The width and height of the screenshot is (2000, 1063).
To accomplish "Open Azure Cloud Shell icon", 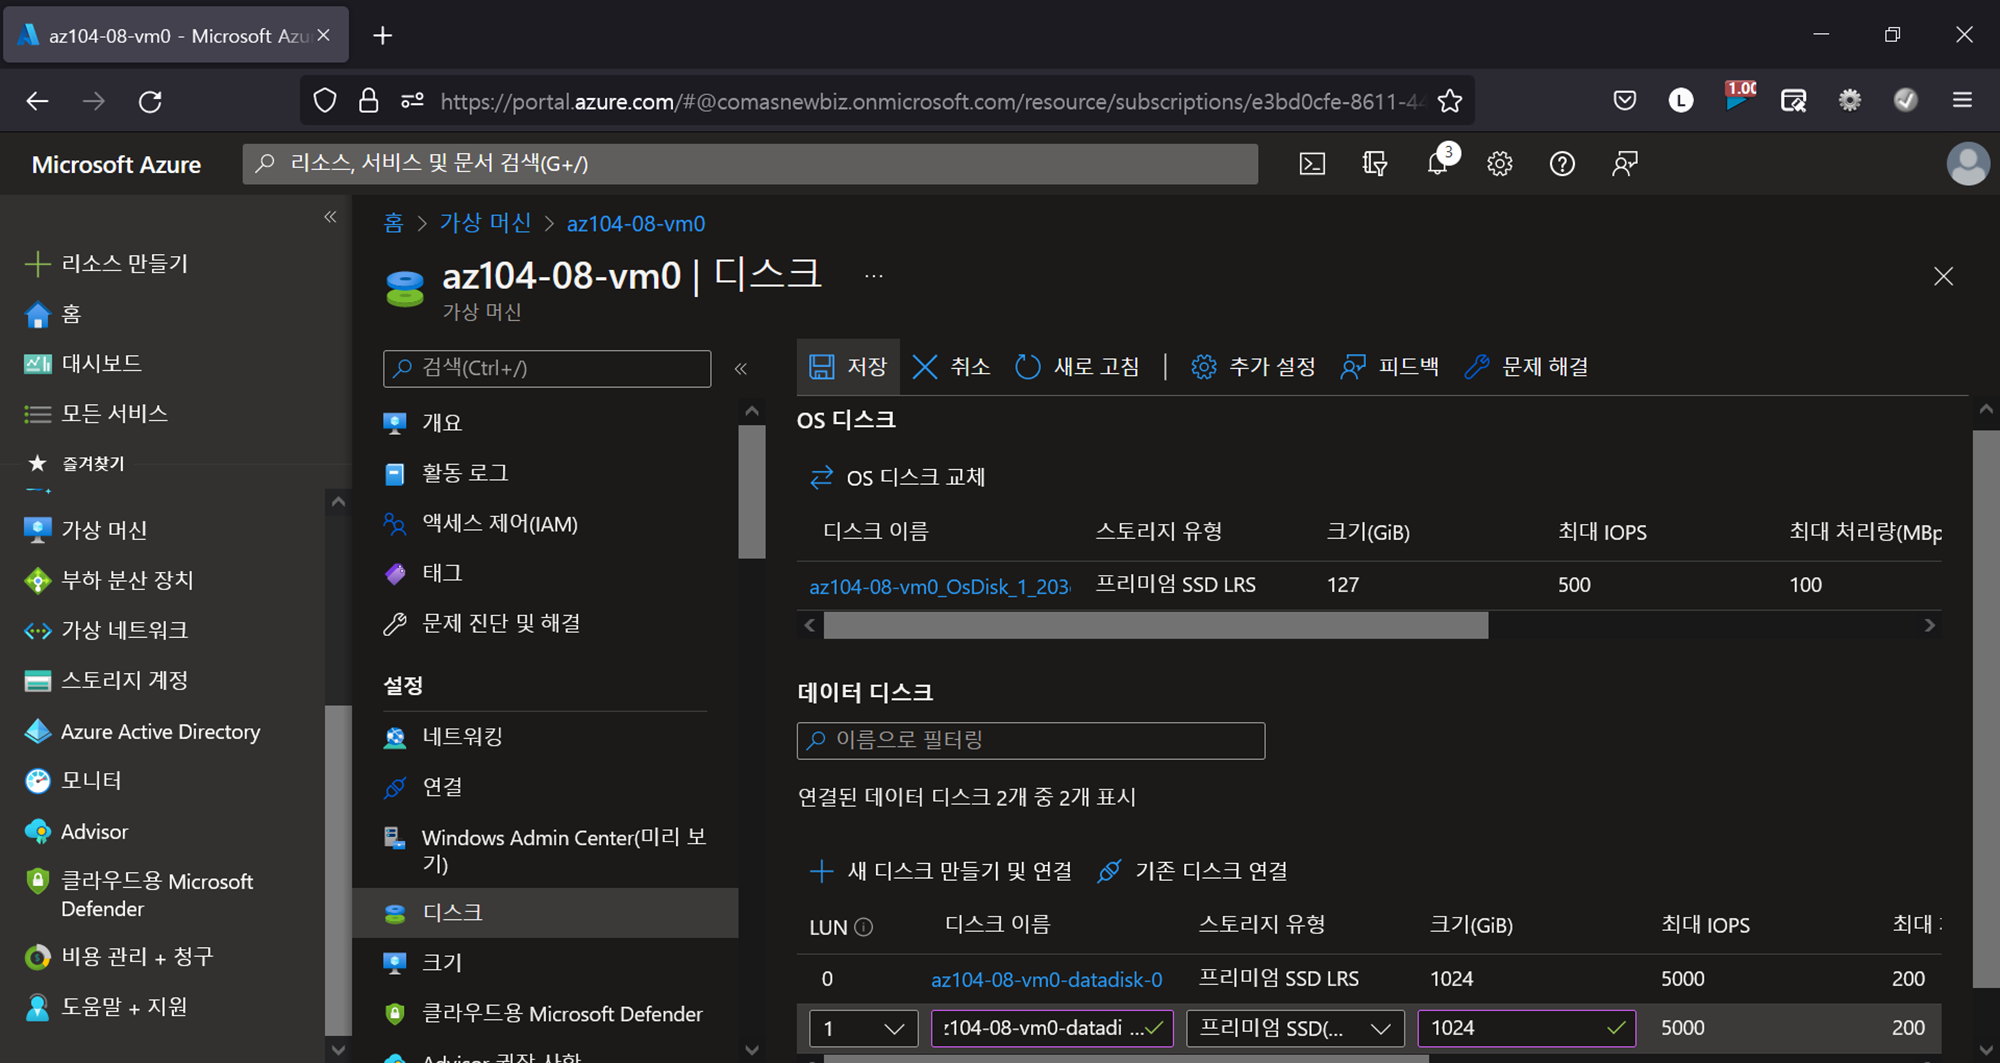I will [1312, 164].
